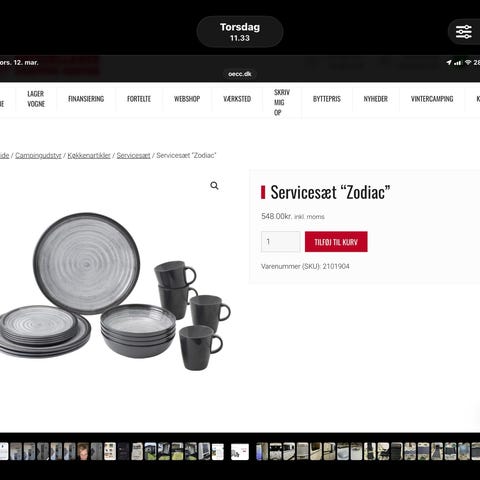Follow the Campingudstyr breadcrumb link
This screenshot has height=480, width=480.
tap(38, 155)
